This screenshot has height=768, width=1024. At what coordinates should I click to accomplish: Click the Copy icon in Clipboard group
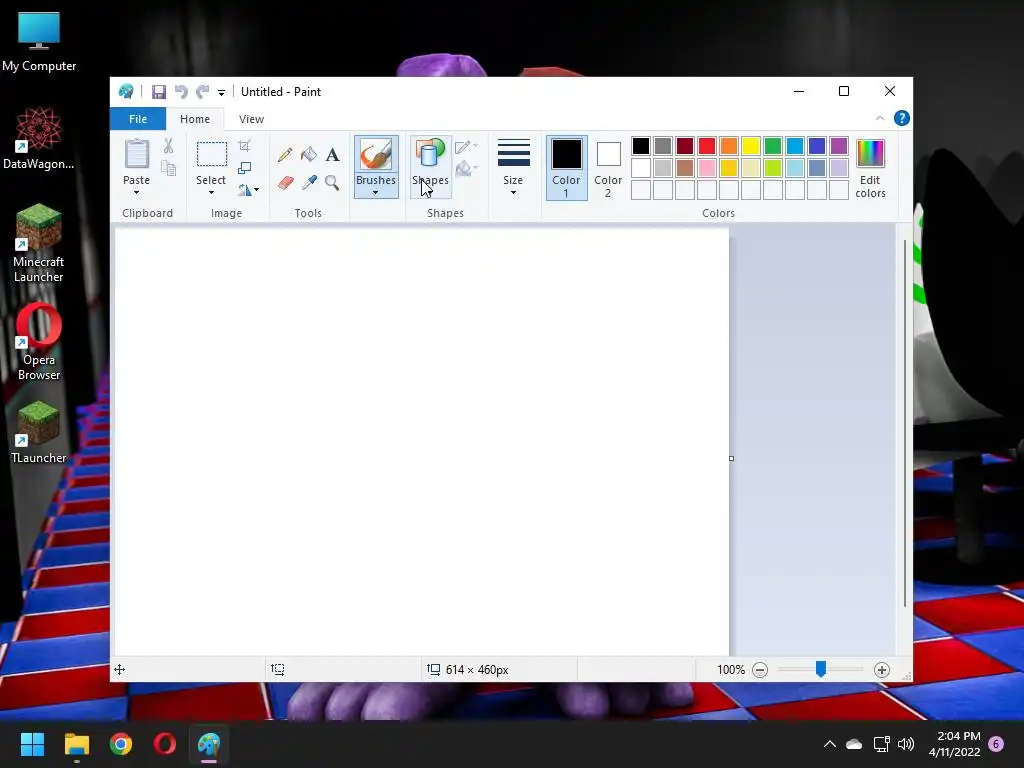[168, 168]
